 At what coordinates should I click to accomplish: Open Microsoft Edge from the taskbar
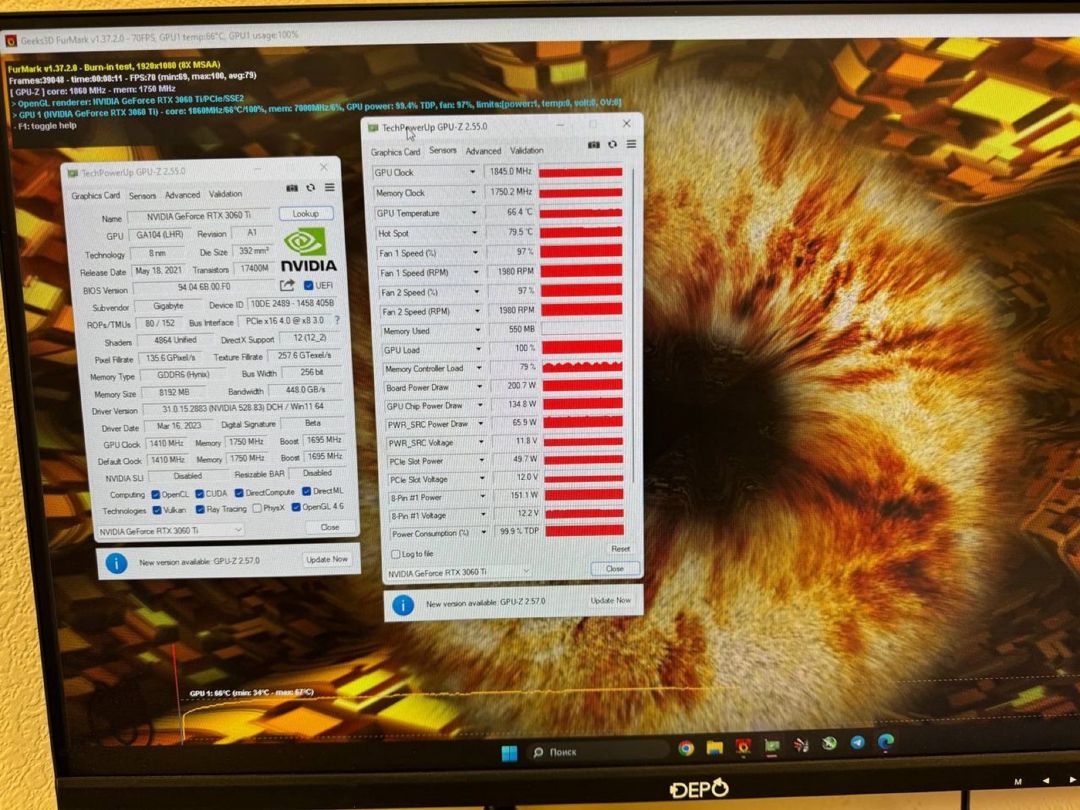(x=886, y=741)
